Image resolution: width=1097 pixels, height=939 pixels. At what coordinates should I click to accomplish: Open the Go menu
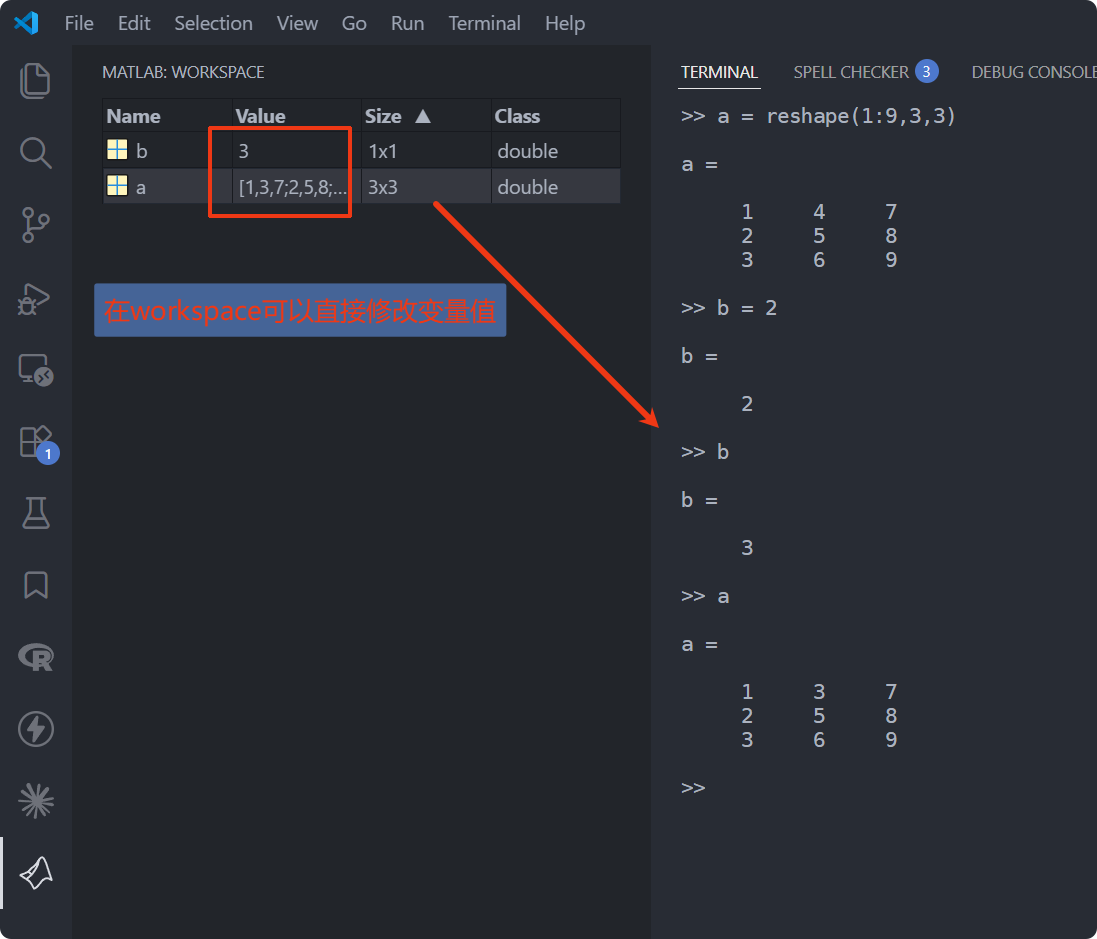coord(354,23)
